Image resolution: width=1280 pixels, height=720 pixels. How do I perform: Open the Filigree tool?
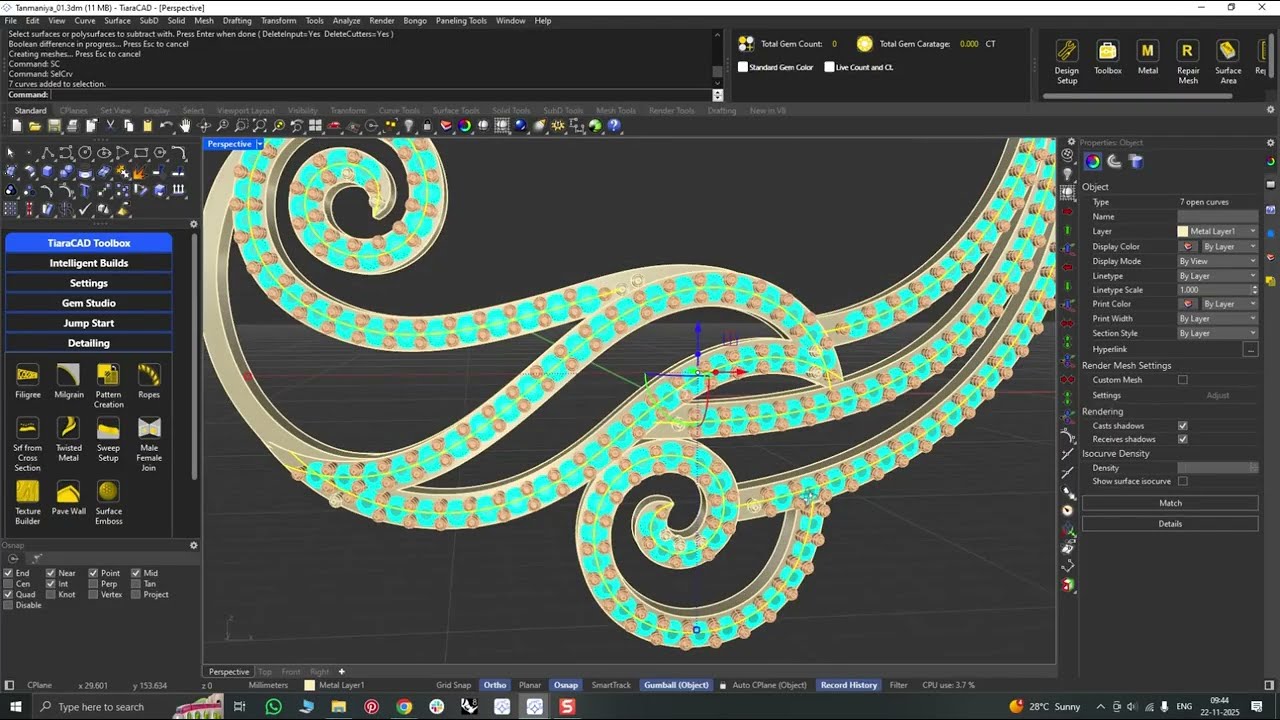[x=28, y=381]
